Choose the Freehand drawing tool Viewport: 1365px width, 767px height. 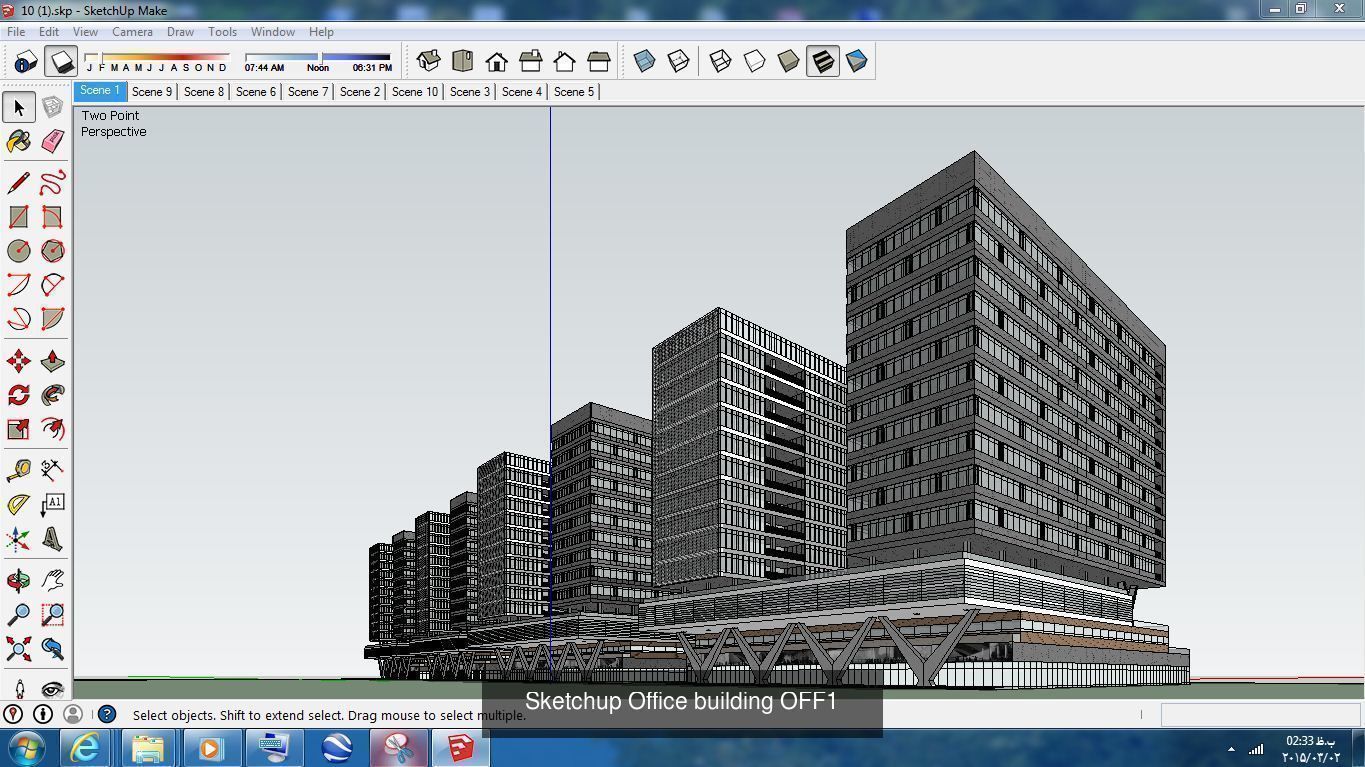pos(52,183)
